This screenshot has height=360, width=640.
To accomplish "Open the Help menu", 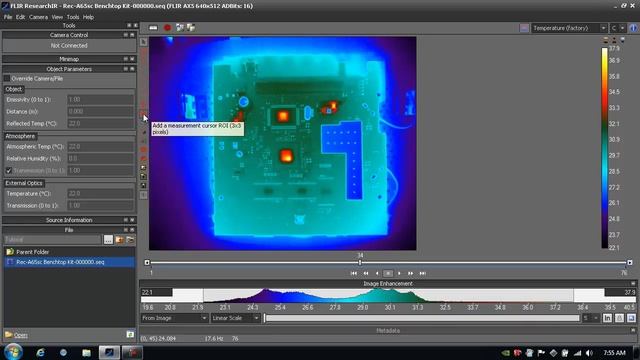I will coord(88,17).
